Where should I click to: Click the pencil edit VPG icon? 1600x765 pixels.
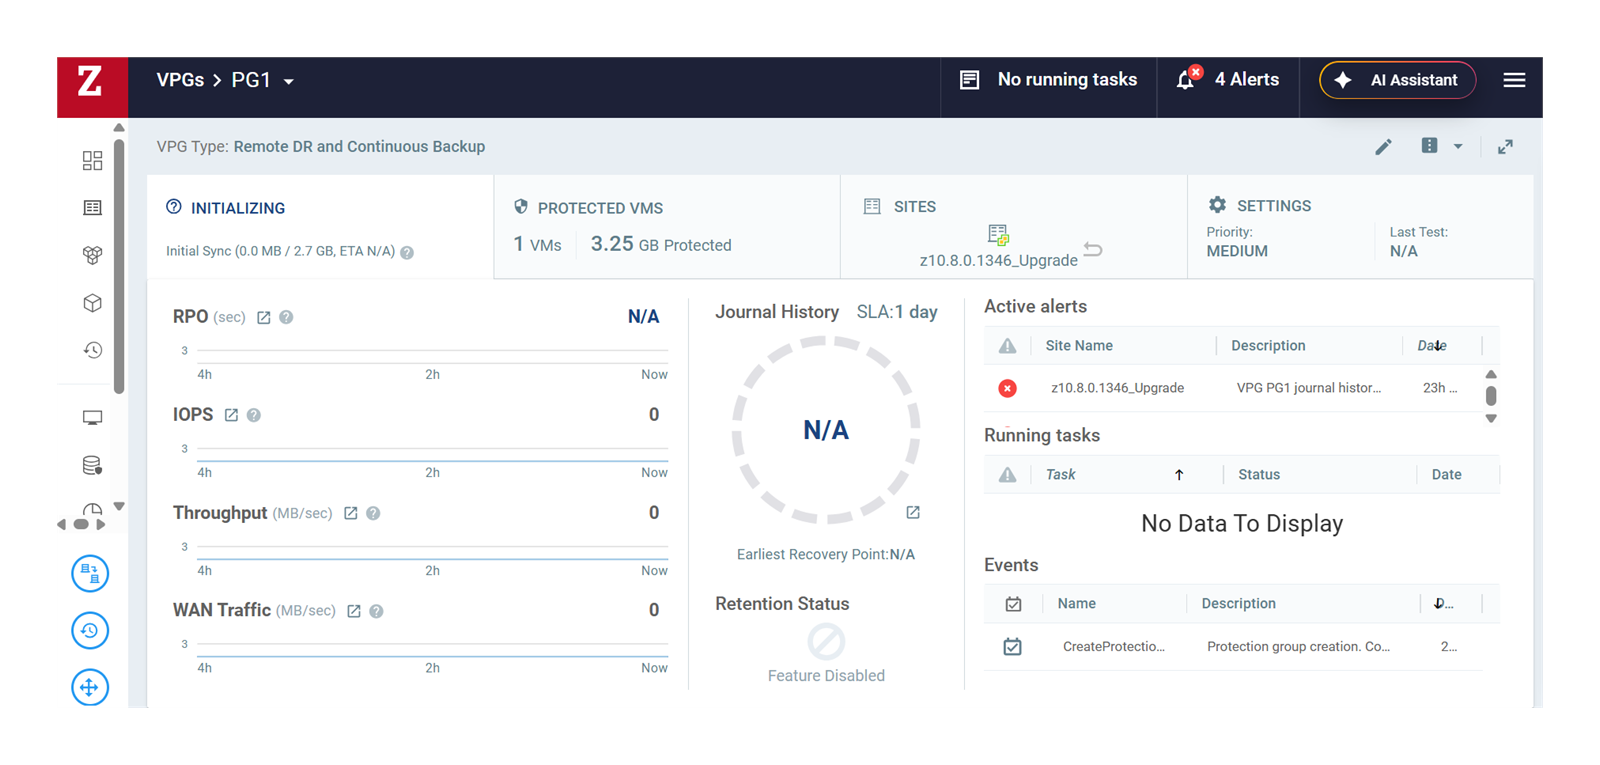pos(1383,147)
